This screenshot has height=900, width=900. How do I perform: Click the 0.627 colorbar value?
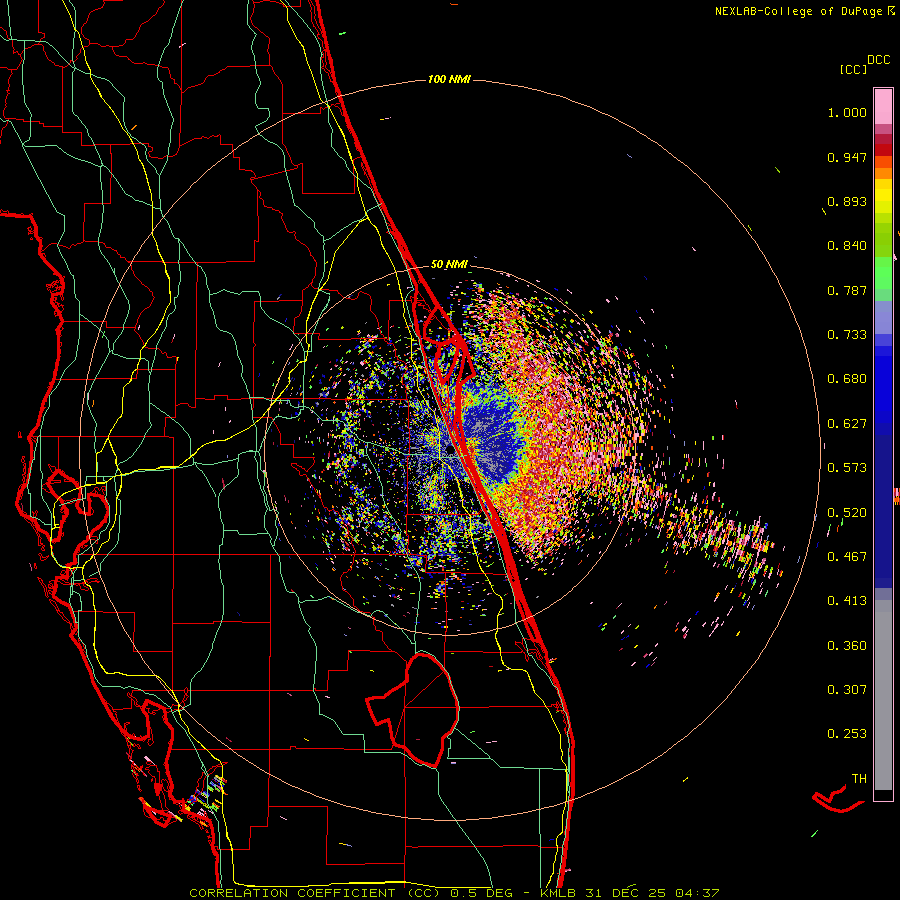847,424
